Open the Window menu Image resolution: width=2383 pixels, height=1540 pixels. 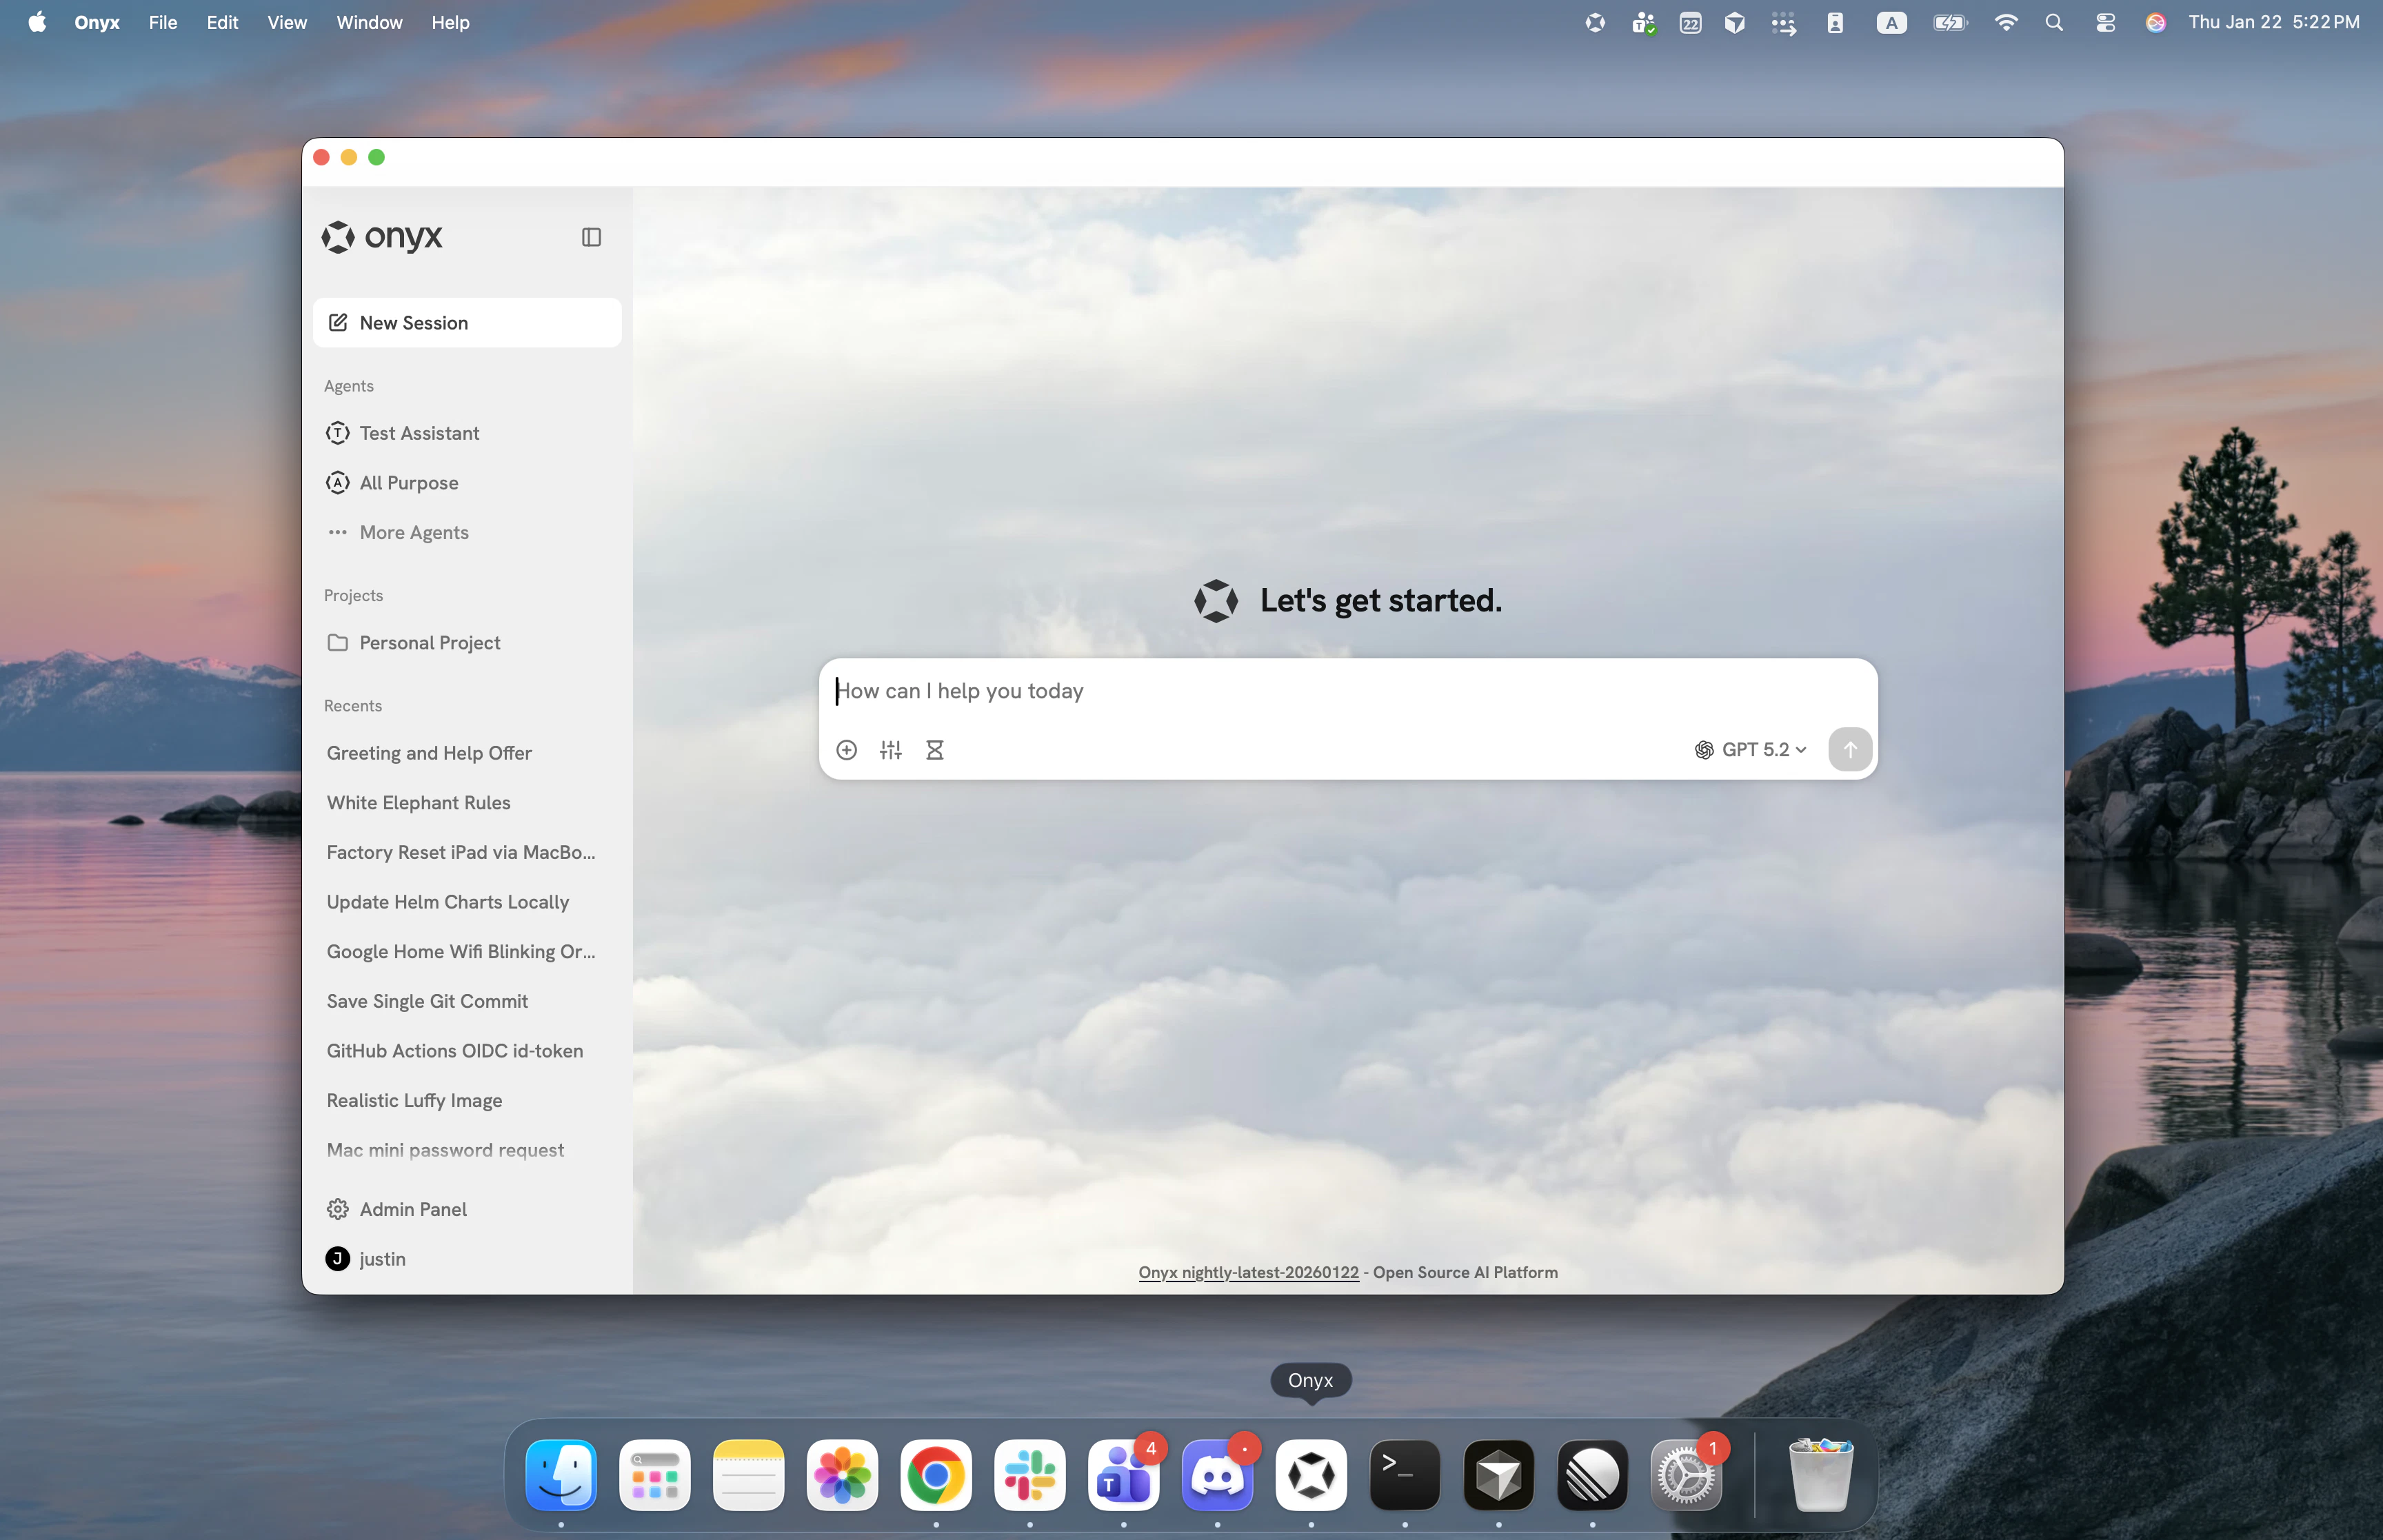point(369,22)
